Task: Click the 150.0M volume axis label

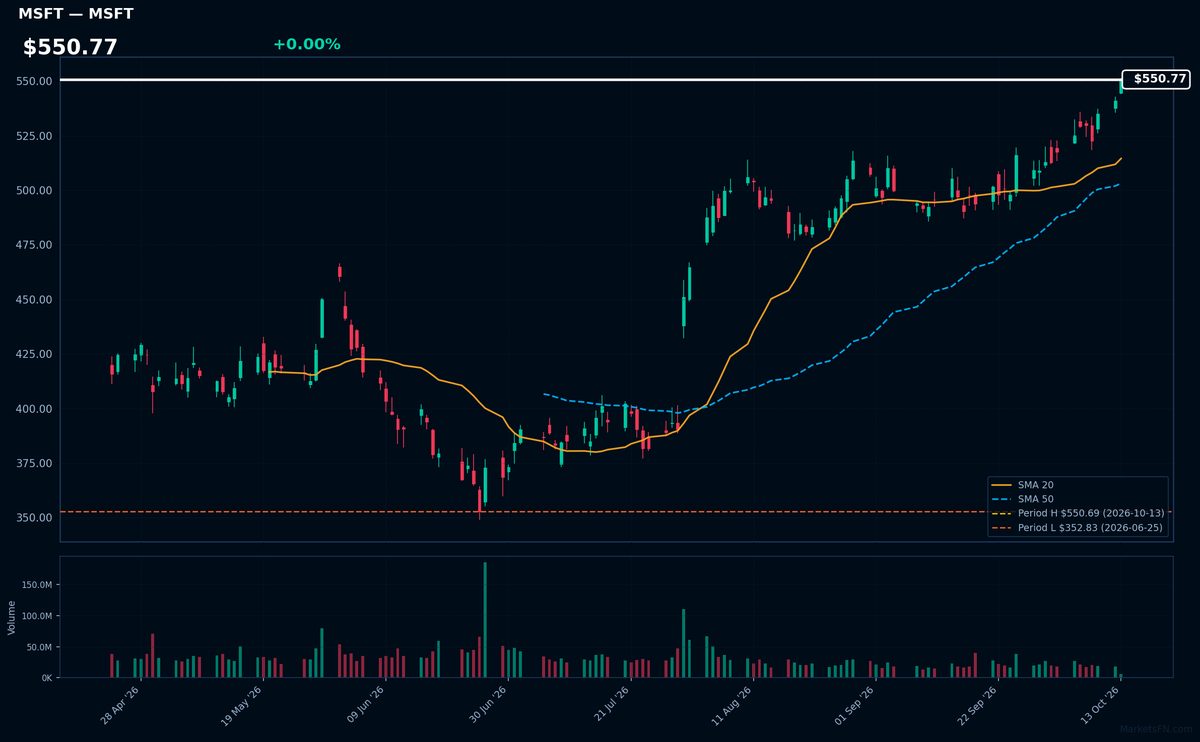Action: coord(37,584)
